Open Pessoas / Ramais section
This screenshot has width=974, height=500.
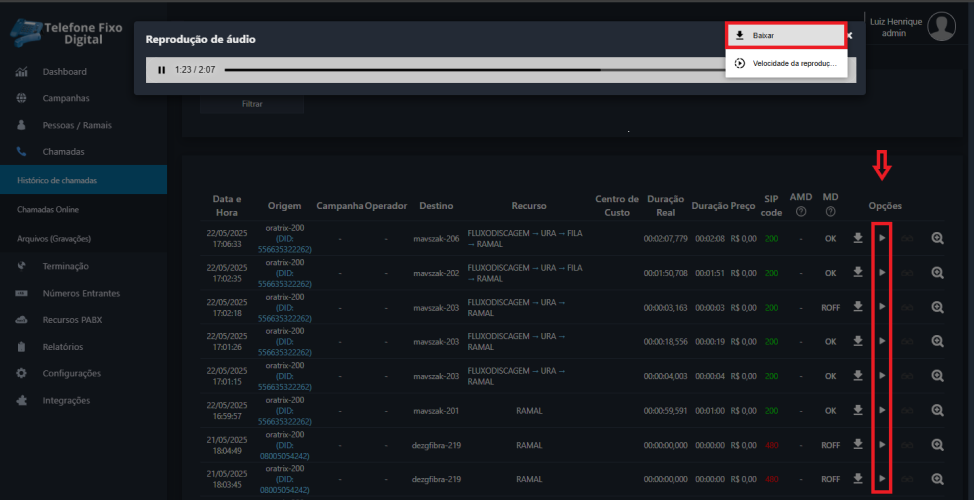pos(77,125)
